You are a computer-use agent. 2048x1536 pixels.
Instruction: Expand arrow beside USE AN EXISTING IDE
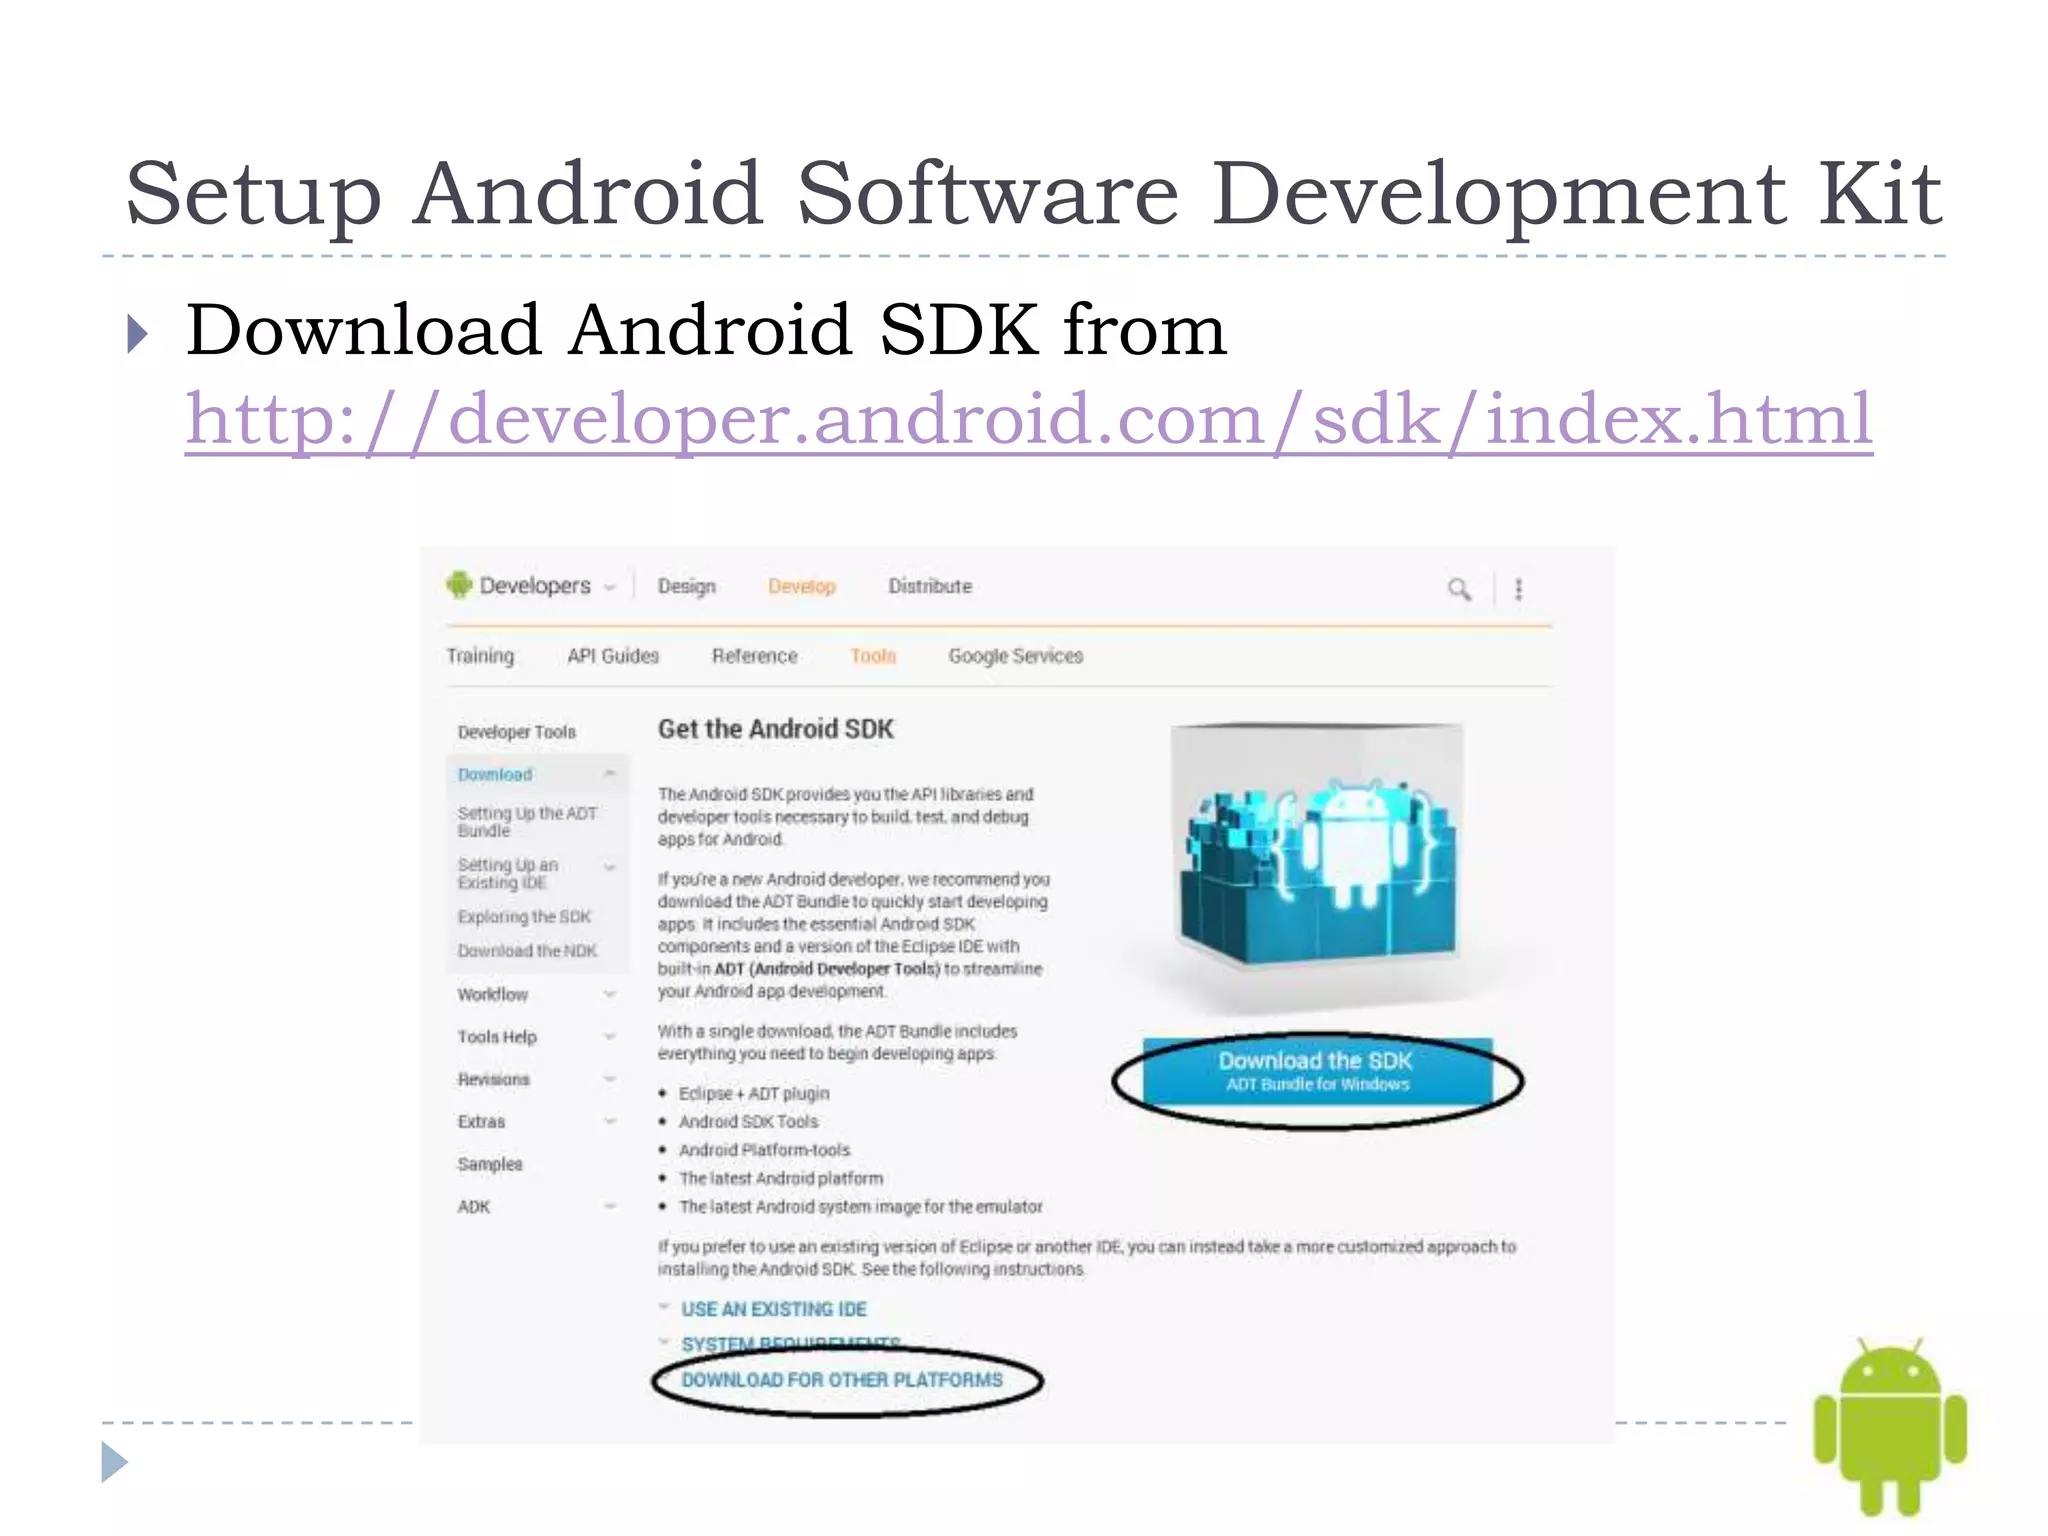pyautogui.click(x=664, y=1307)
